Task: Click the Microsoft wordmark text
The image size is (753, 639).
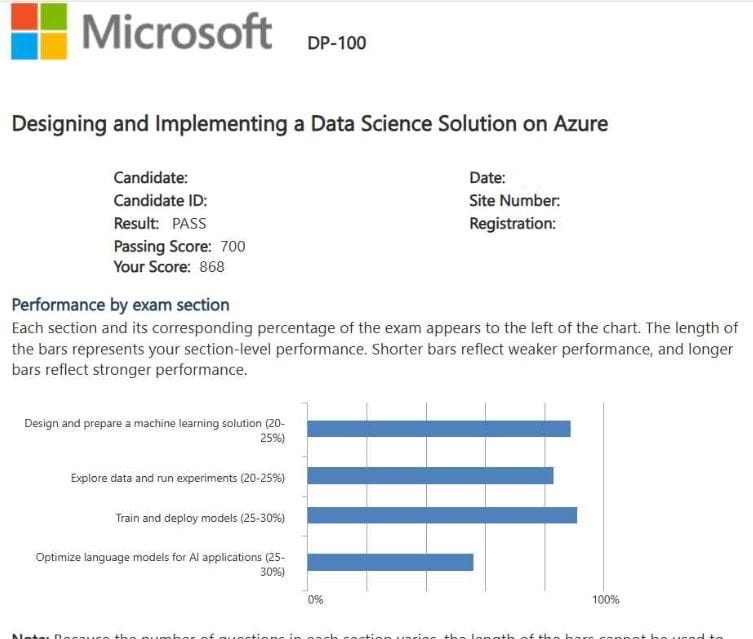Action: [x=177, y=31]
